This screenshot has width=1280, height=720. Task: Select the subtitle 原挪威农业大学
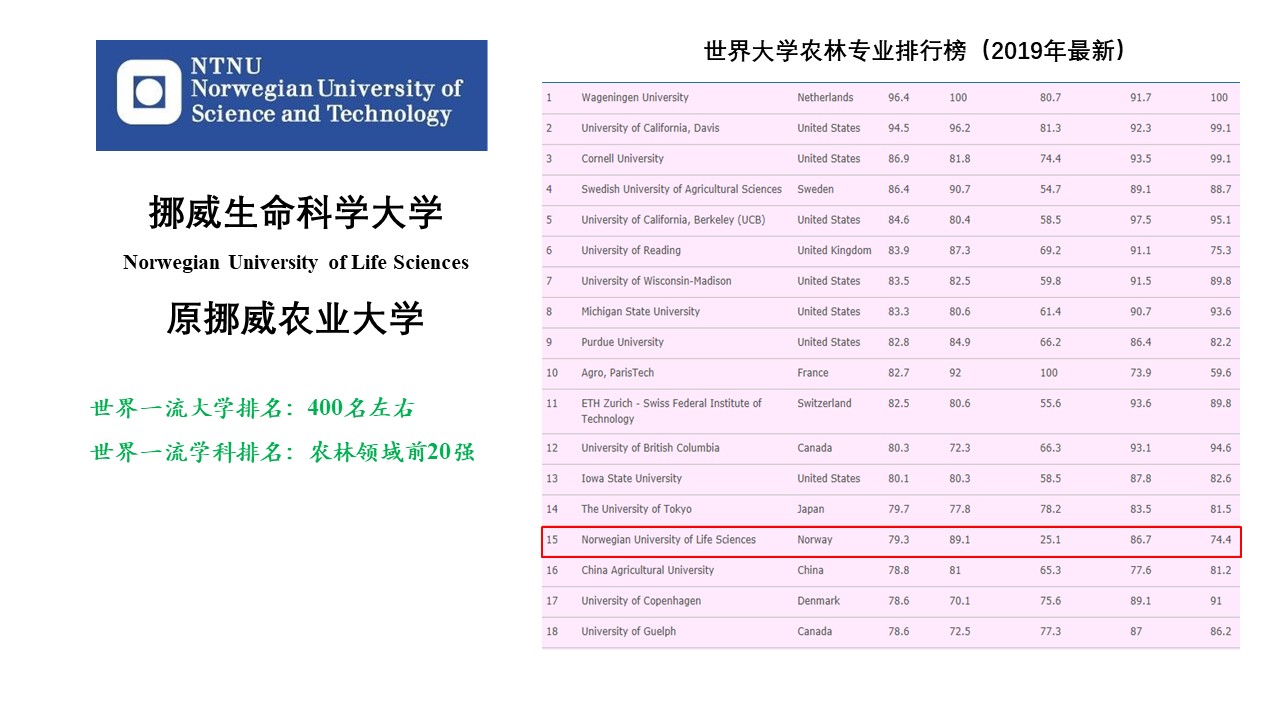(295, 319)
